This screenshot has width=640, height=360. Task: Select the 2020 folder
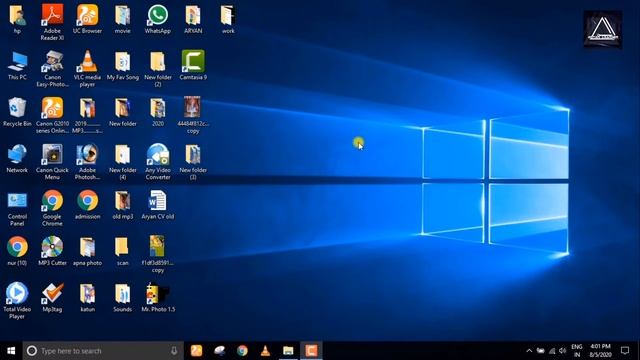click(x=158, y=112)
